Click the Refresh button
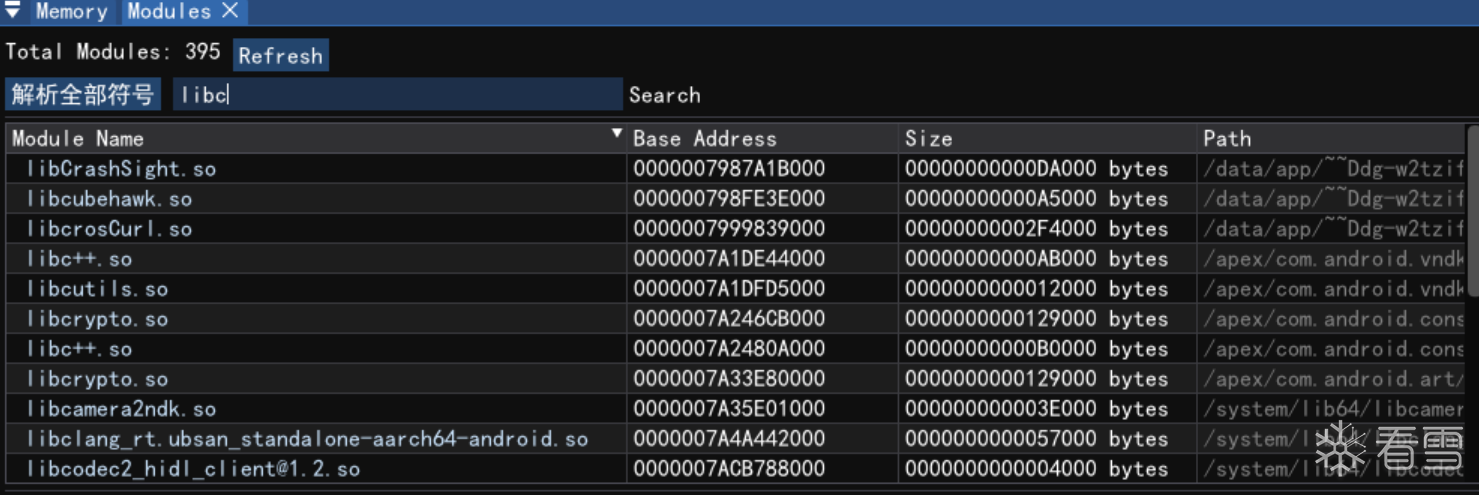This screenshot has height=495, width=1479. tap(281, 55)
